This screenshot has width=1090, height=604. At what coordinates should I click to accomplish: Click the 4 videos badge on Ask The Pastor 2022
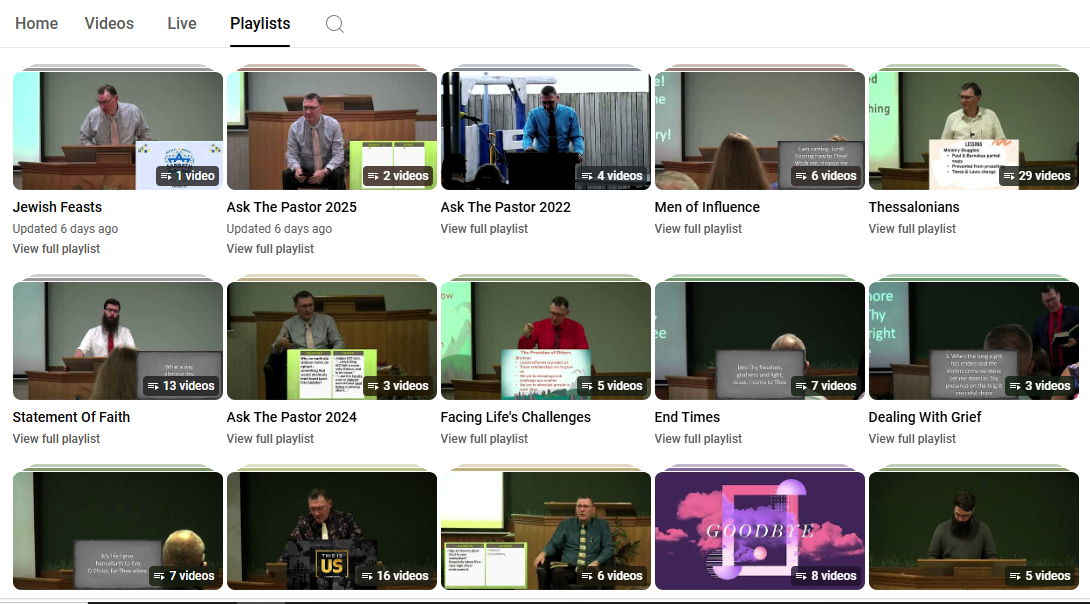pos(612,176)
